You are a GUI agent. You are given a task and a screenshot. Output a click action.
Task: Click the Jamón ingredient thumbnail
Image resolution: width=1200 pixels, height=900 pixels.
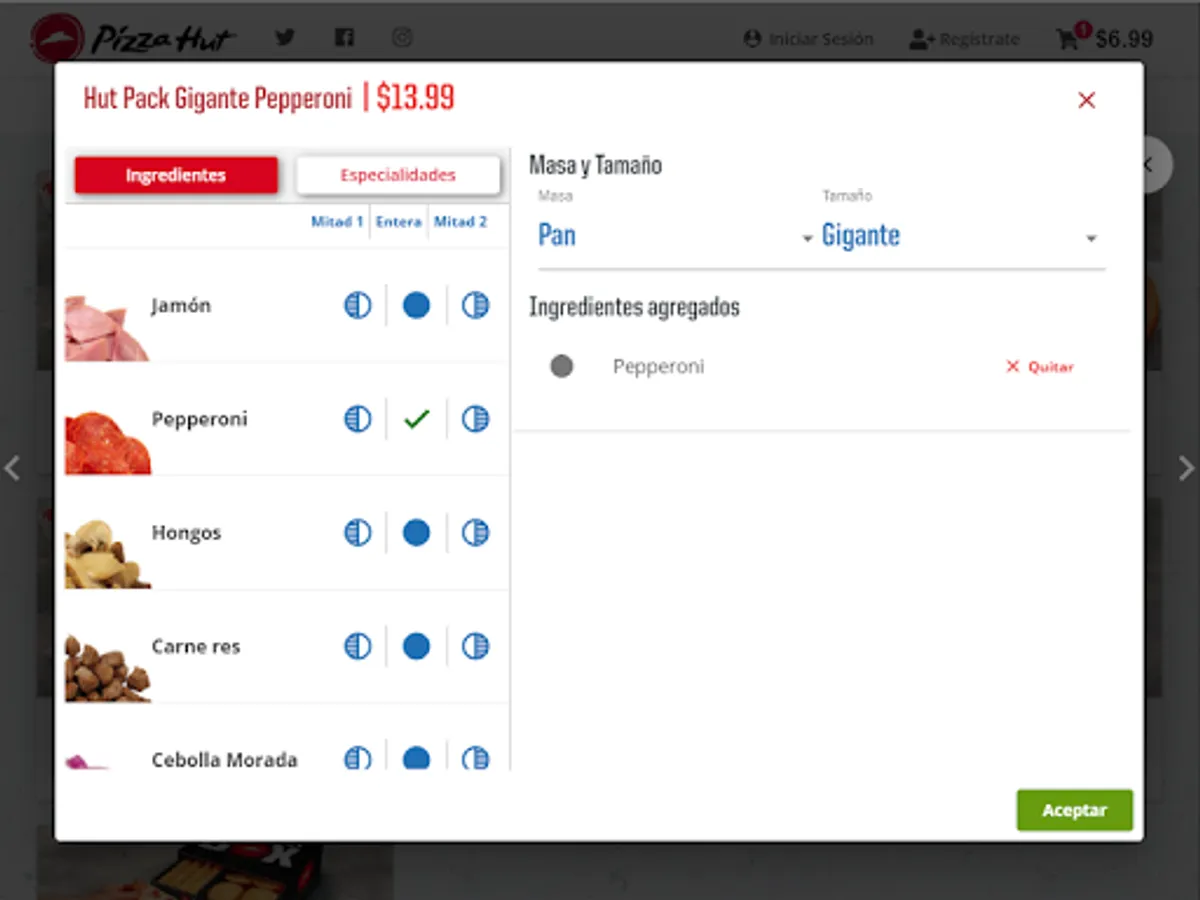(106, 328)
